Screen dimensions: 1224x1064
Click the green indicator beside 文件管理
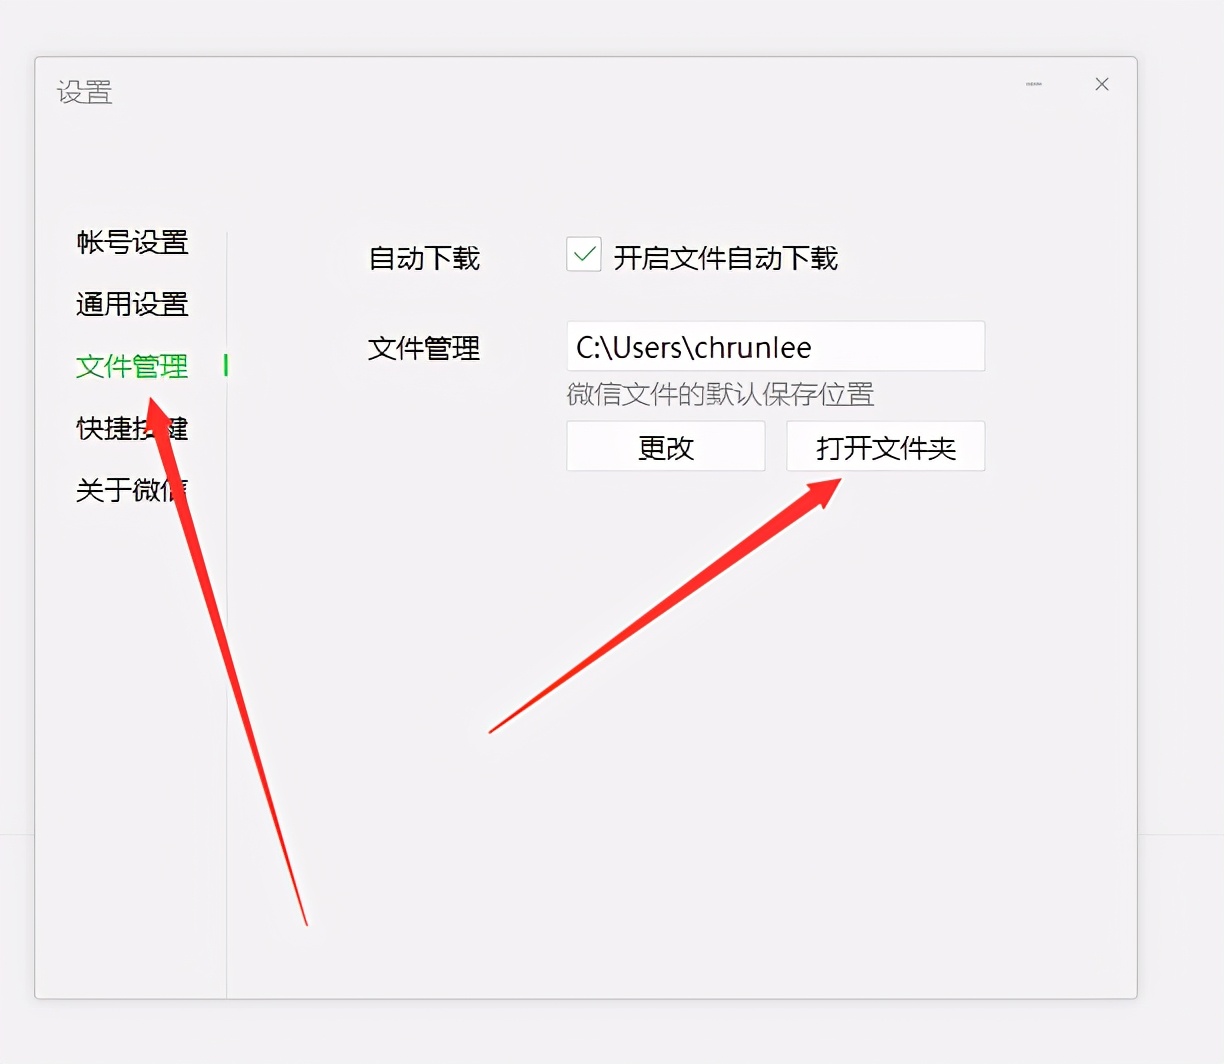point(226,367)
